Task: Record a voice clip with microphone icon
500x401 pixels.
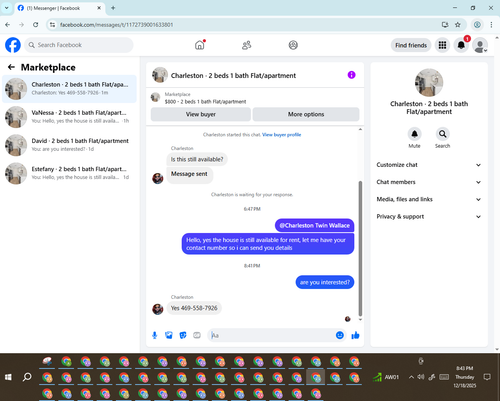Action: pos(154,335)
